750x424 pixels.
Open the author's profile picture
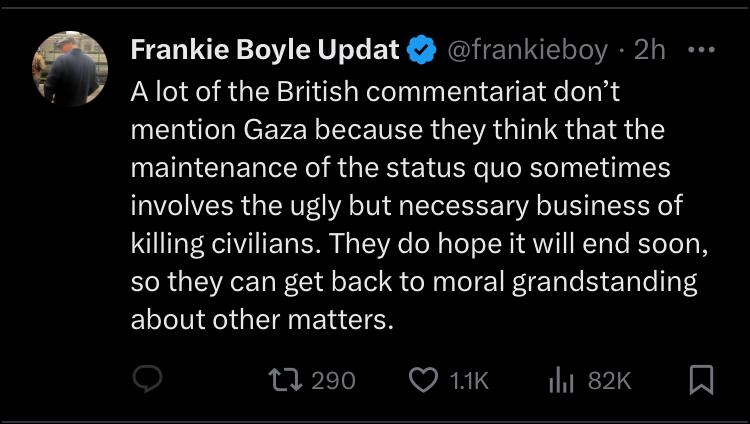[x=70, y=68]
